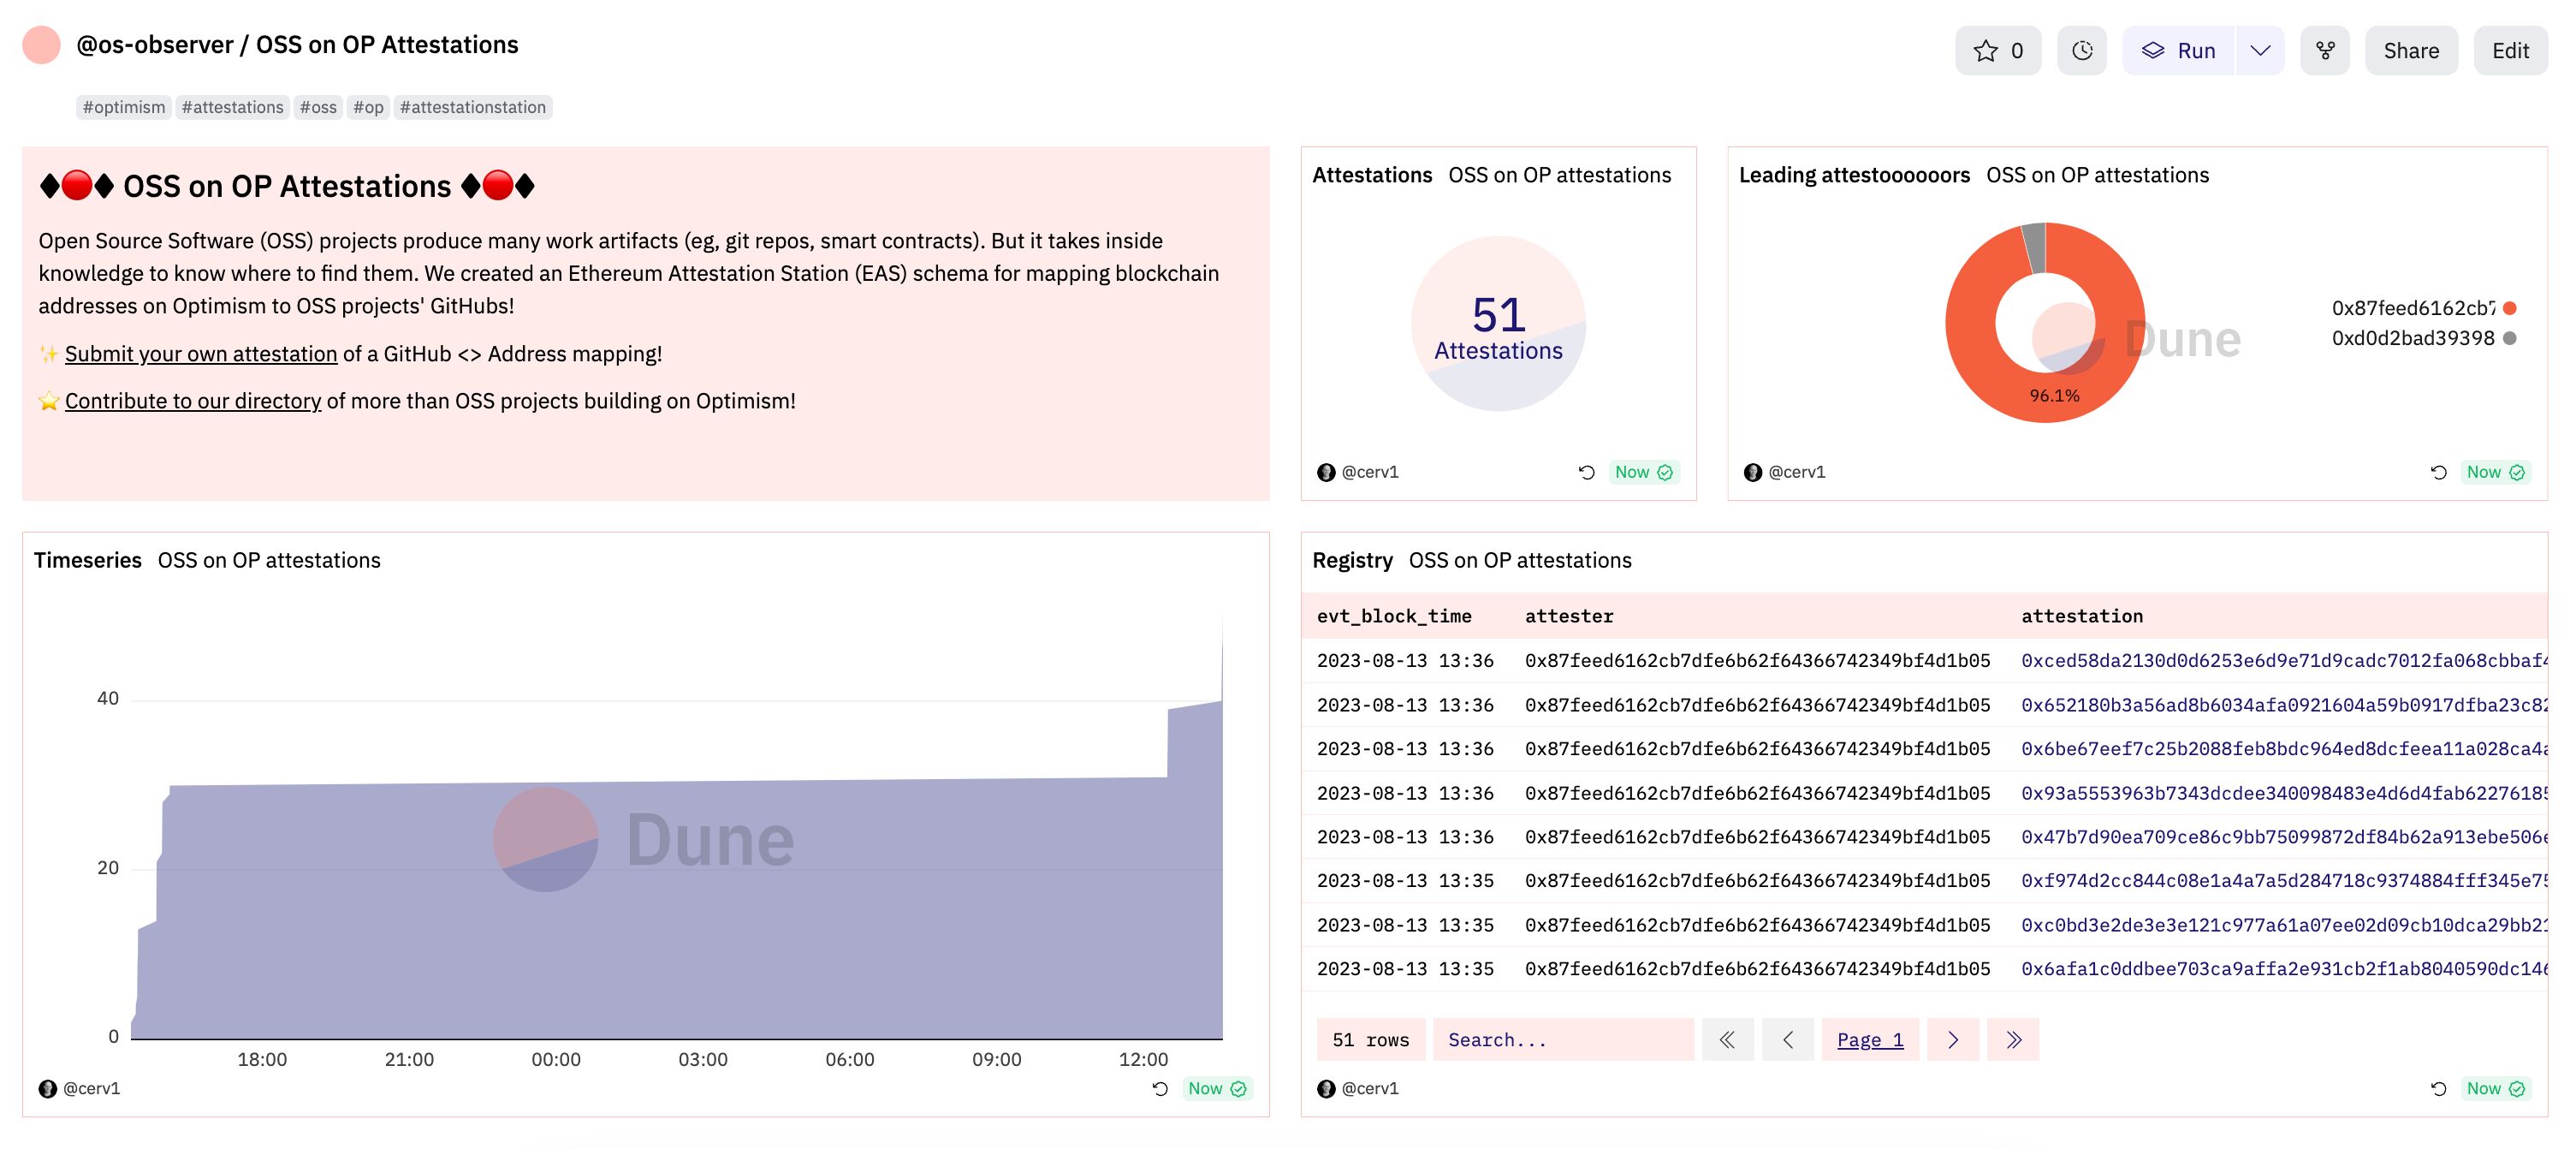Select the #attestations tag
This screenshot has width=2576, height=1149.
click(x=233, y=107)
